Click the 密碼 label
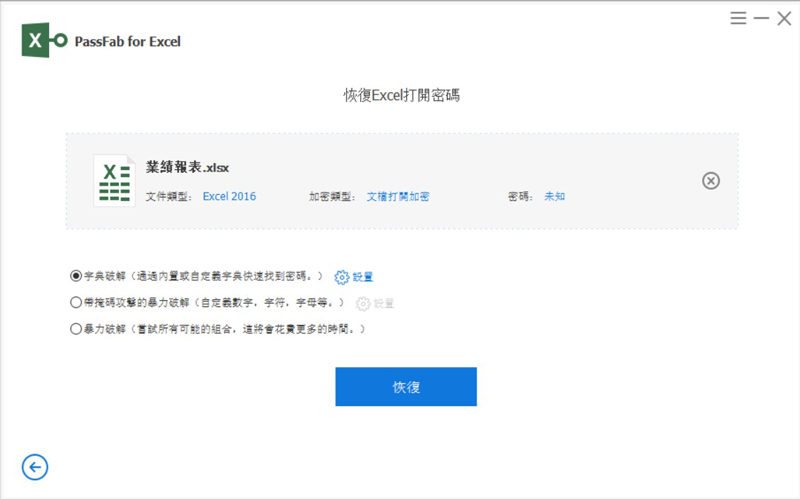This screenshot has width=800, height=499. 520,196
